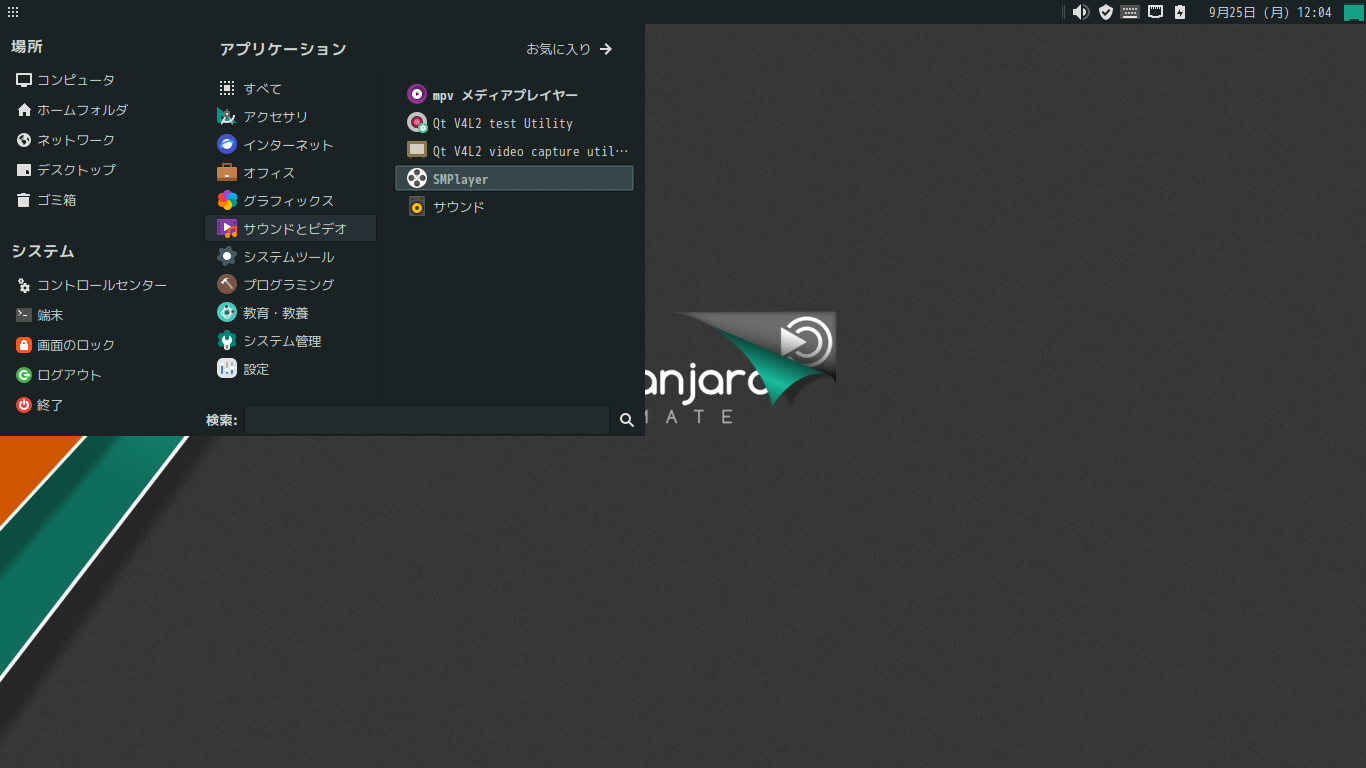
Task: Choose 画面のロック to lock screen
Action: [x=66, y=345]
